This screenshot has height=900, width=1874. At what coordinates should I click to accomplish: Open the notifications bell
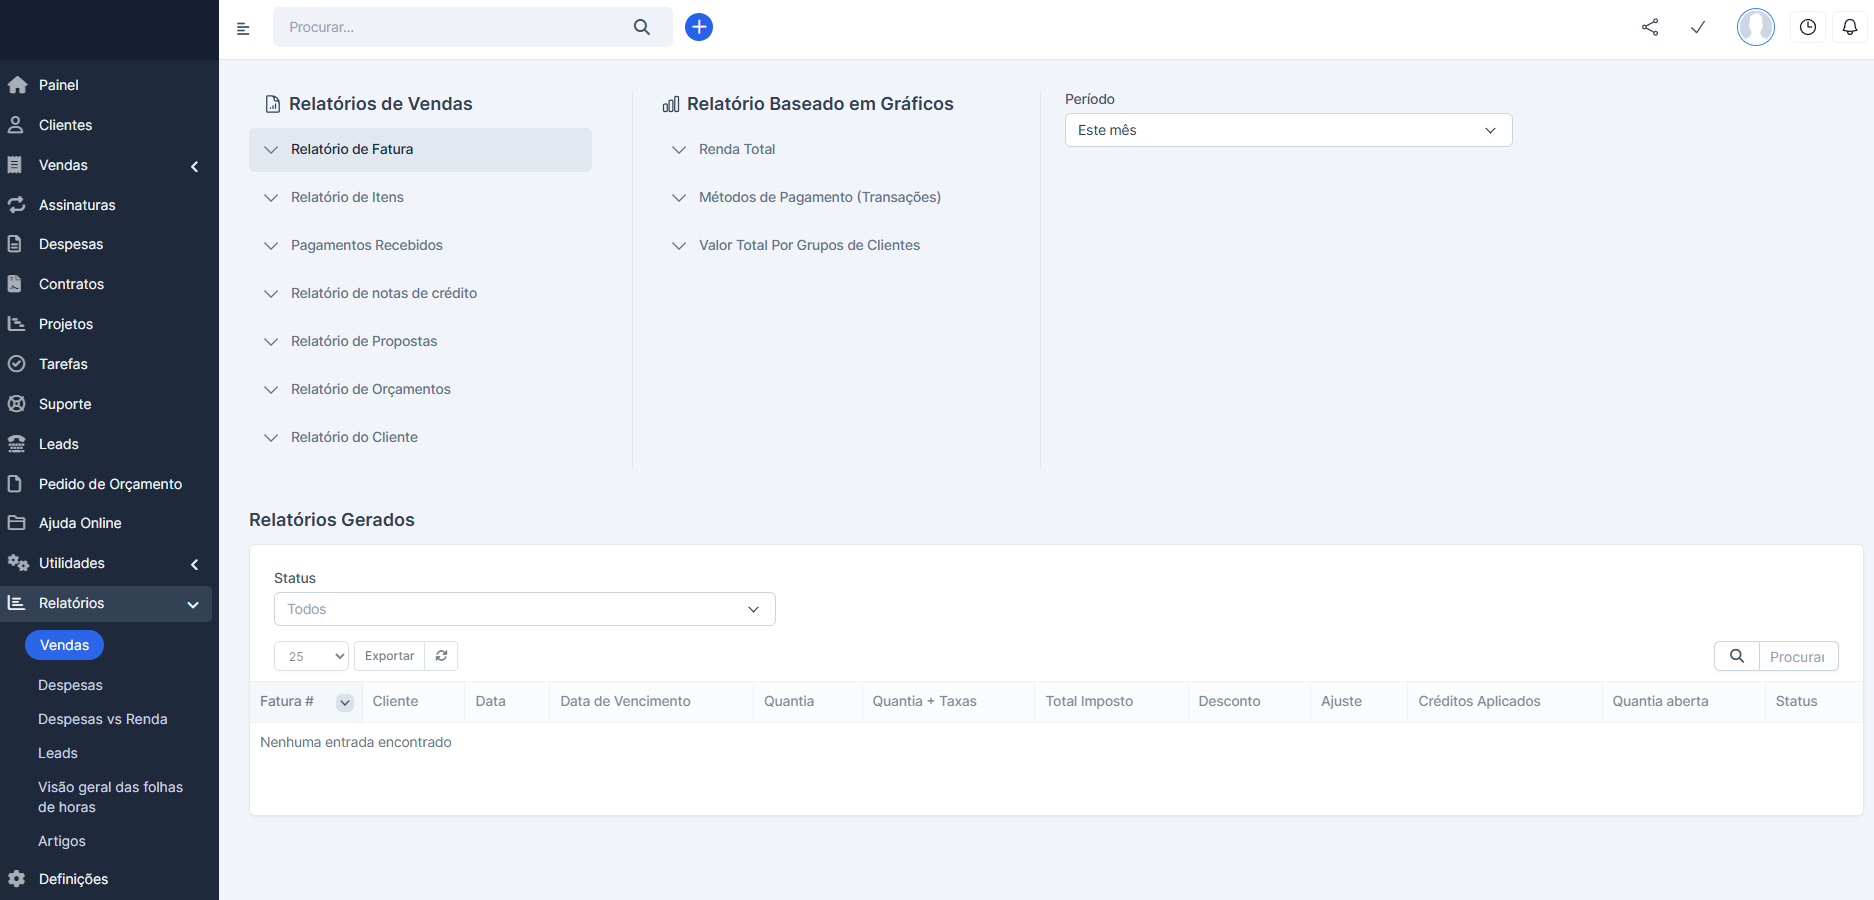tap(1850, 27)
